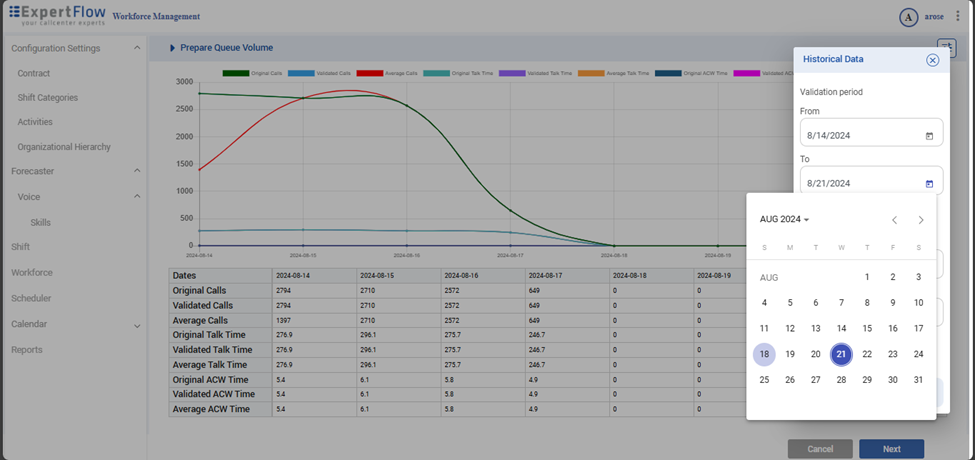Image resolution: width=975 pixels, height=460 pixels.
Task: Toggle Original Calls green legend swatch
Action: tap(235, 73)
